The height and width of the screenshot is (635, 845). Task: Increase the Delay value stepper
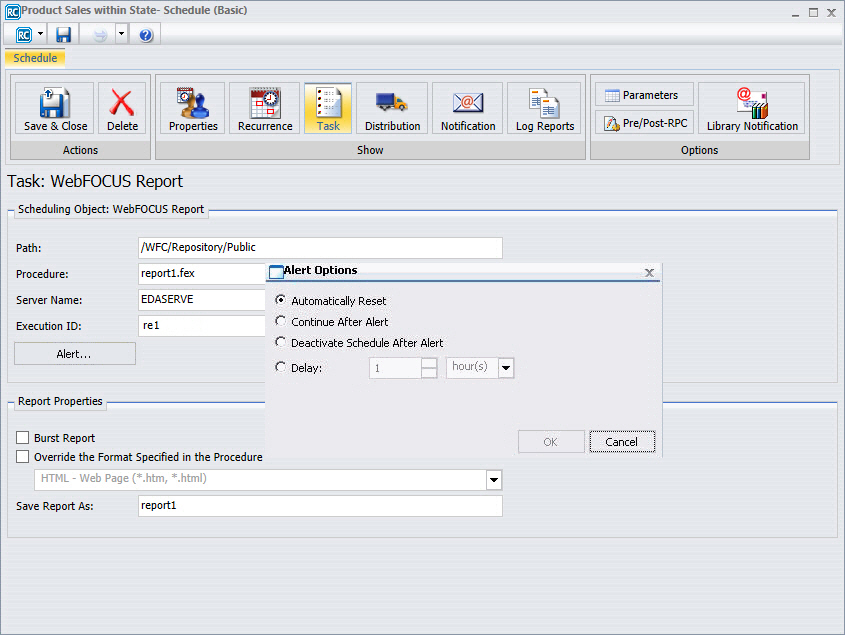coord(429,363)
